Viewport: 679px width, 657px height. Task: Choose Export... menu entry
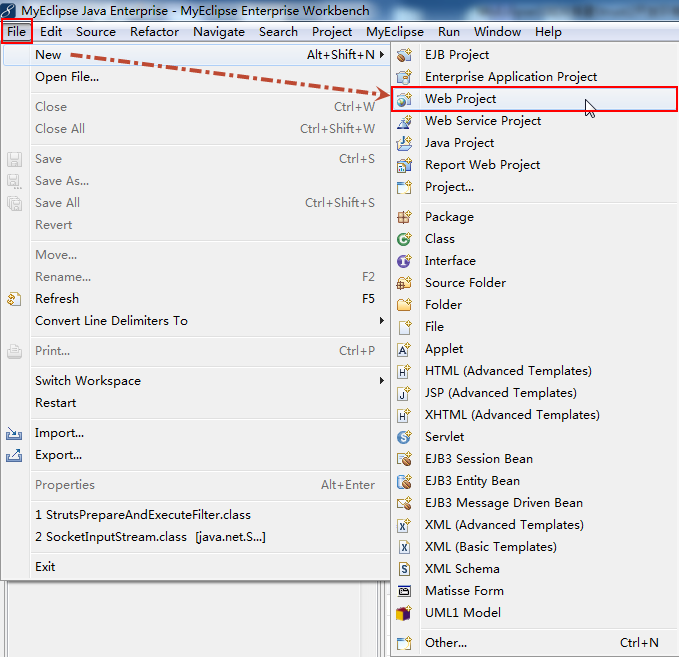pos(196,455)
